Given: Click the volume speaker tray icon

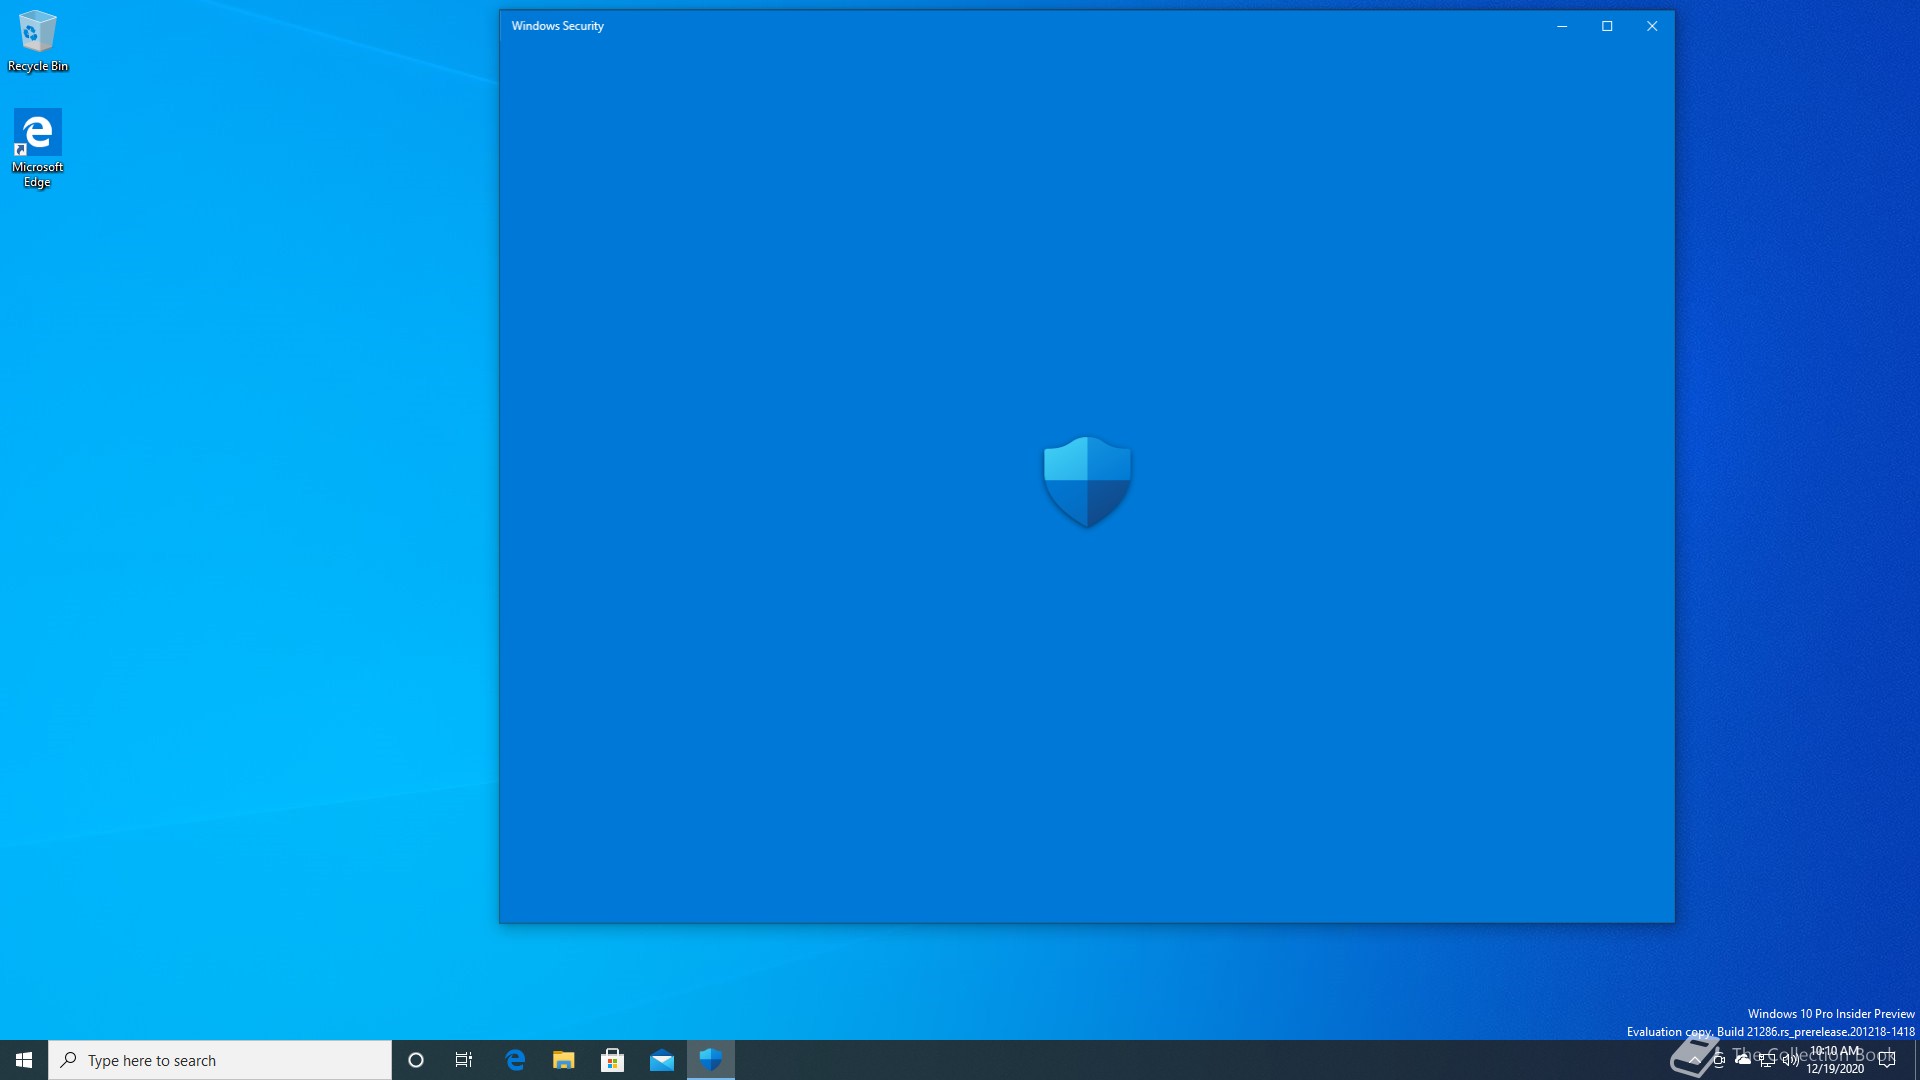Looking at the screenshot, I should (x=1790, y=1060).
